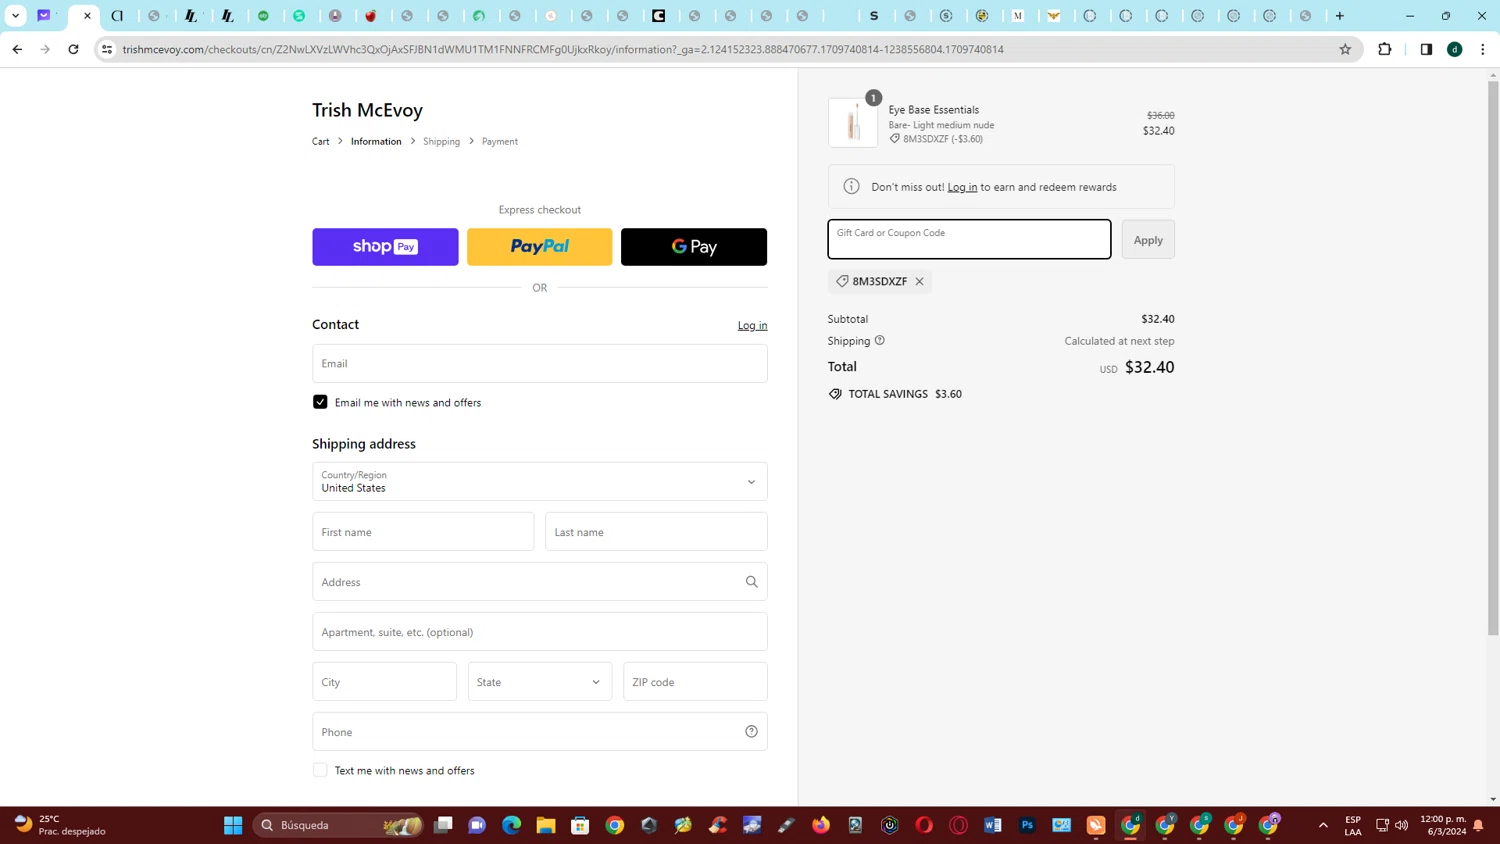Click Eye Base Essentials product thumbnail

853,123
